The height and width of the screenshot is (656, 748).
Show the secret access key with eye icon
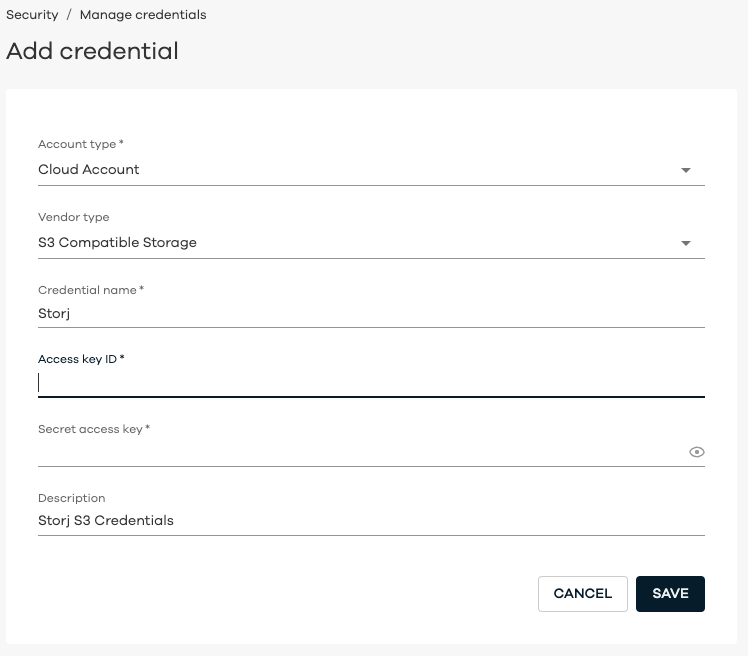click(x=696, y=452)
